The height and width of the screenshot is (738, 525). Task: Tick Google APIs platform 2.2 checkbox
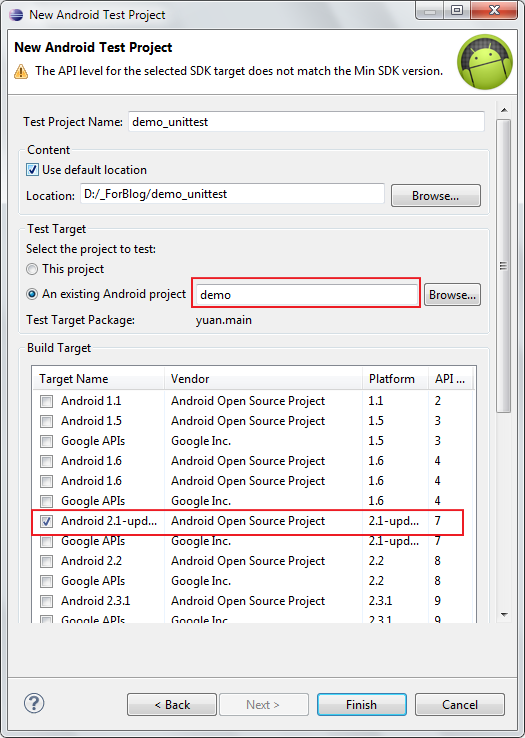click(46, 582)
